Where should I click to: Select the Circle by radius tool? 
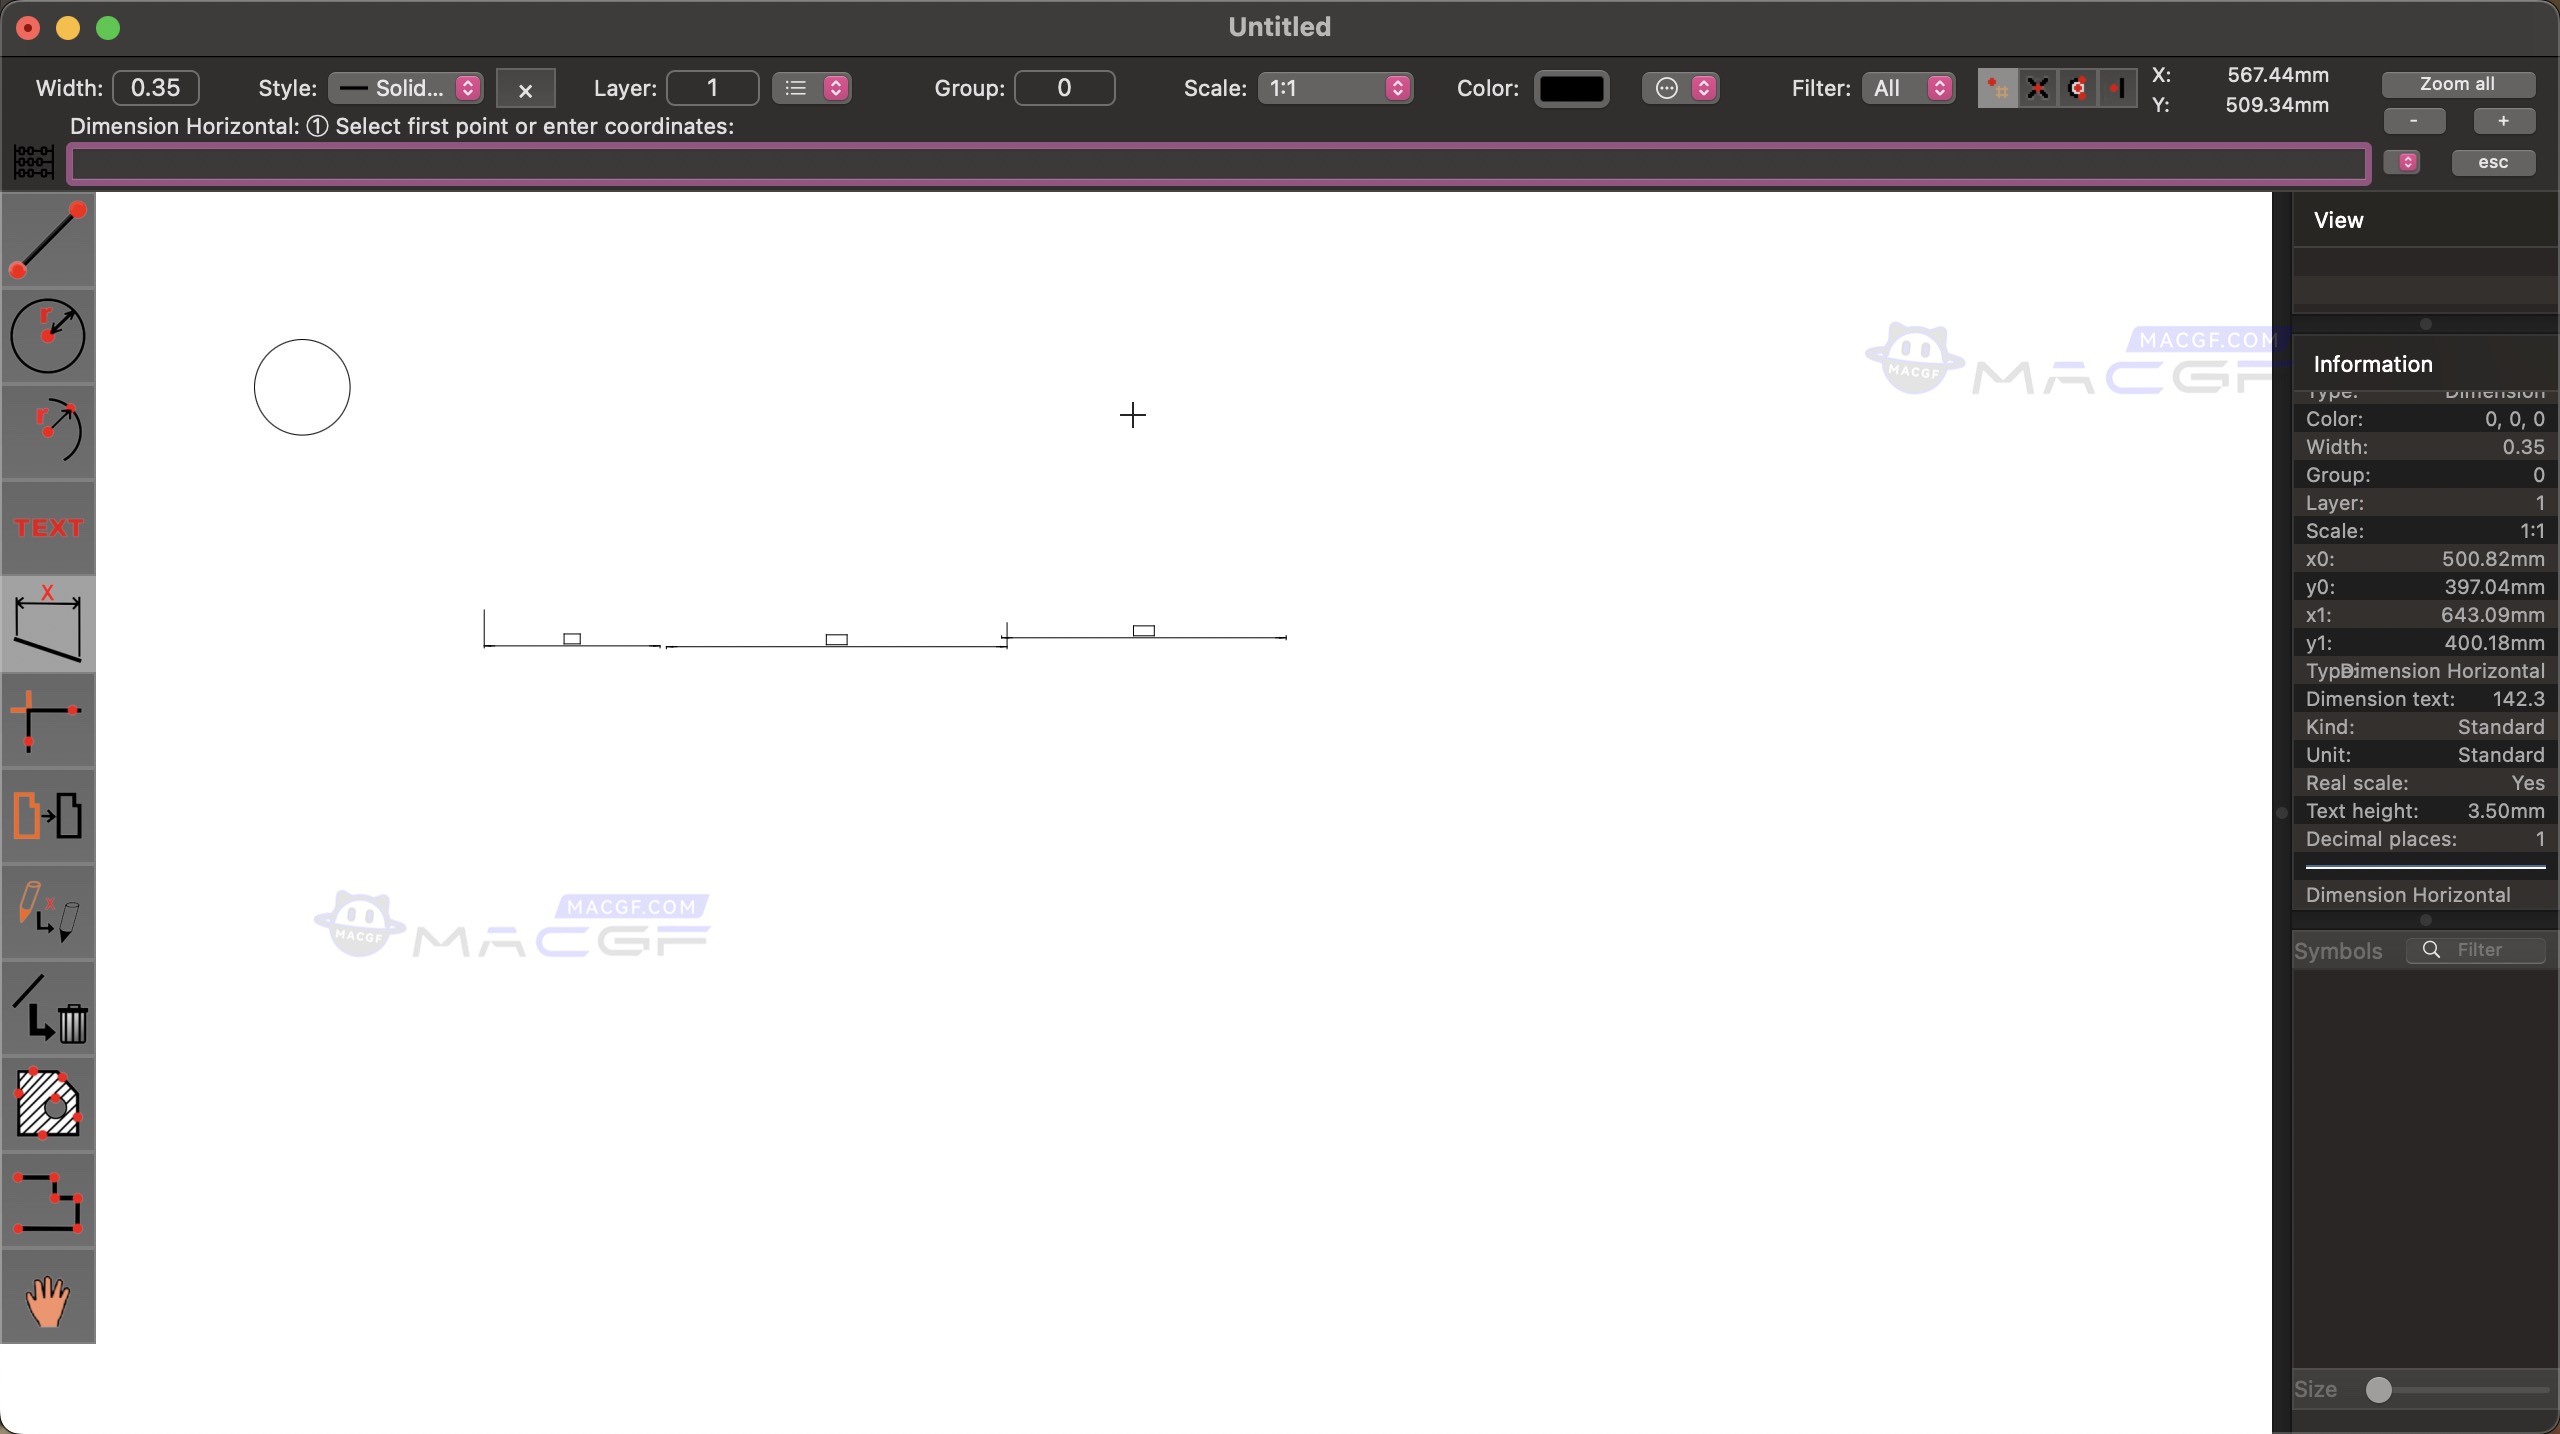point(48,336)
